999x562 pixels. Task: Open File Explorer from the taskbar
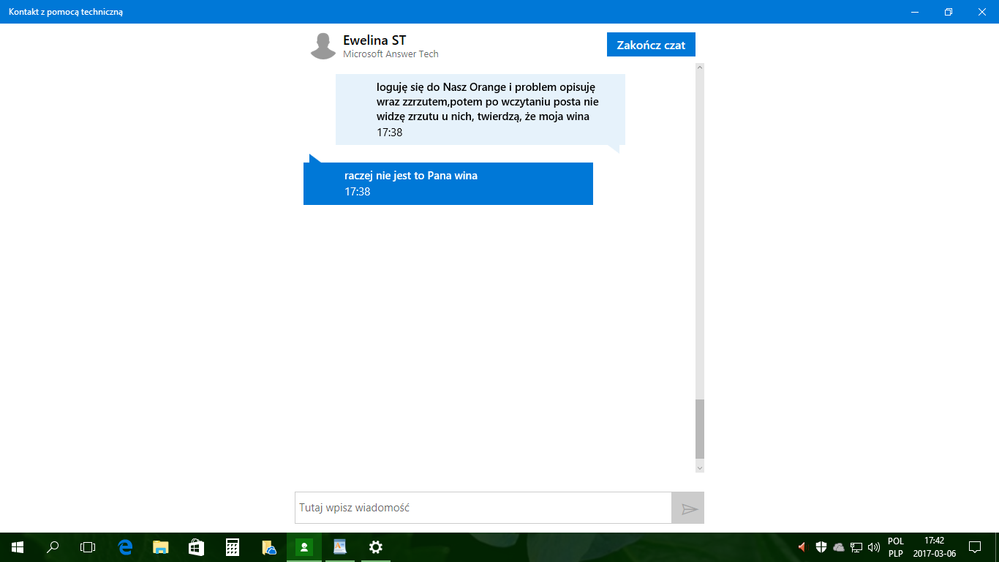(160, 547)
